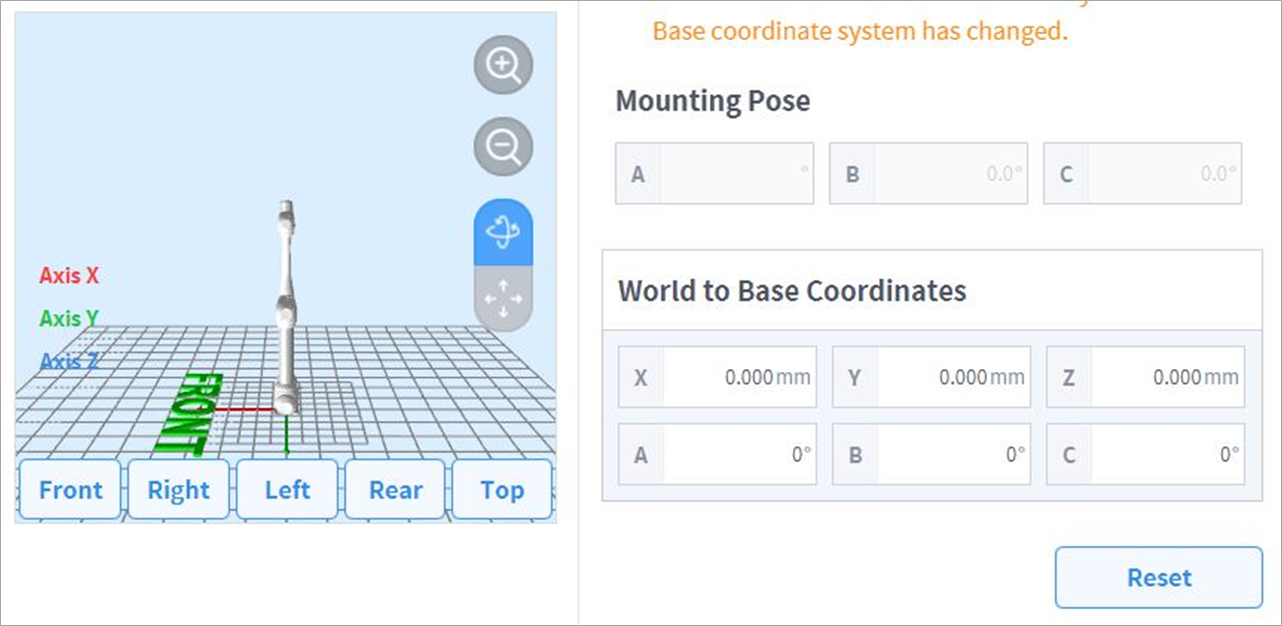Click the zoom in magnifier icon

coord(503,67)
